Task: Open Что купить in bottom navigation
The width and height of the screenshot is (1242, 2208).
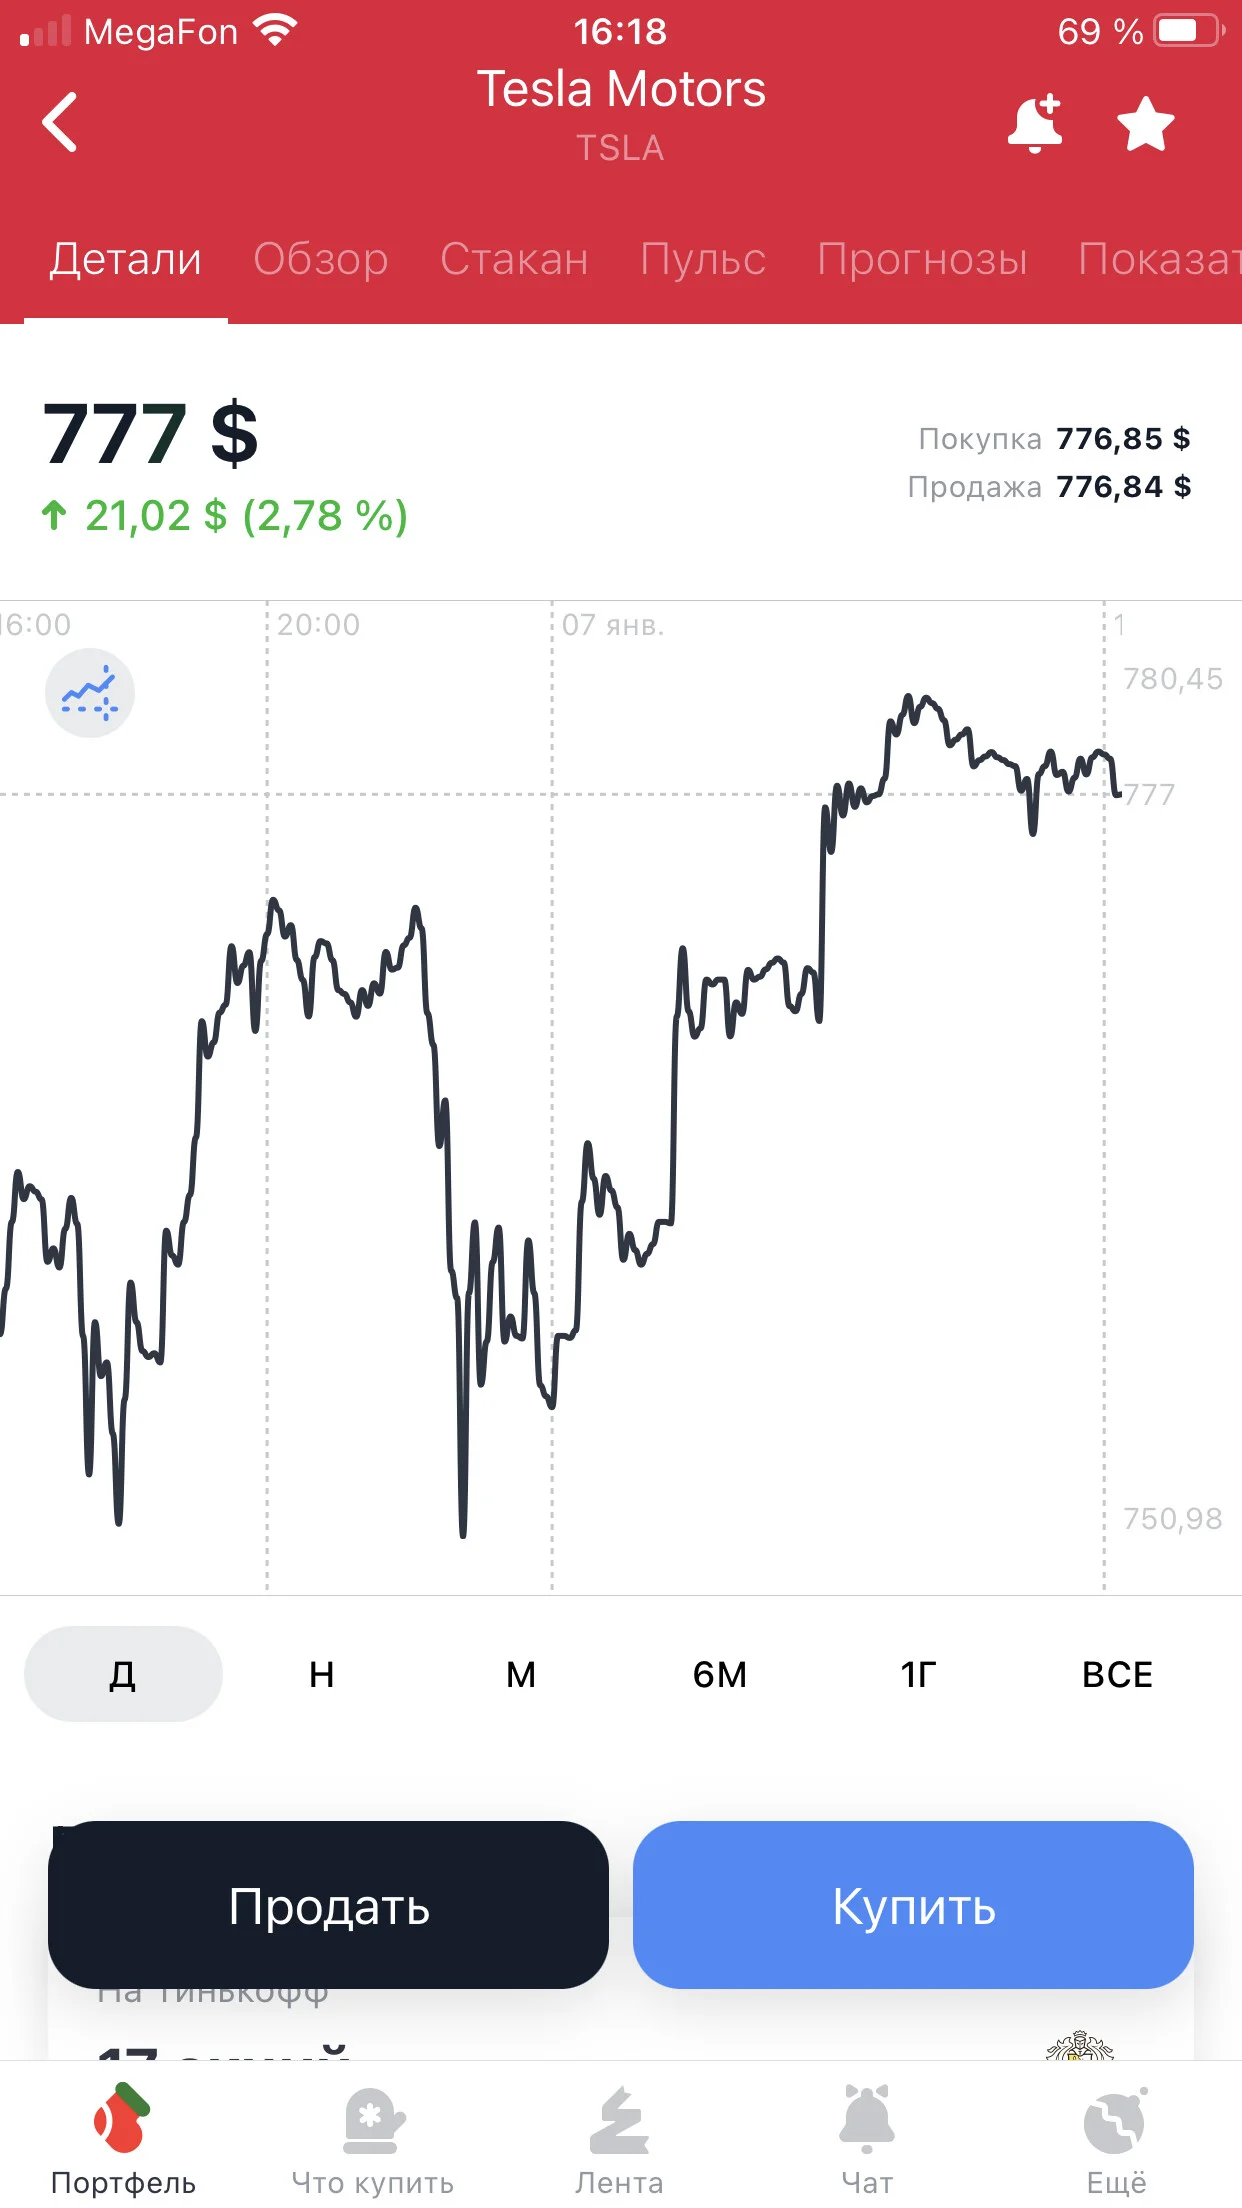Action: point(372,2139)
